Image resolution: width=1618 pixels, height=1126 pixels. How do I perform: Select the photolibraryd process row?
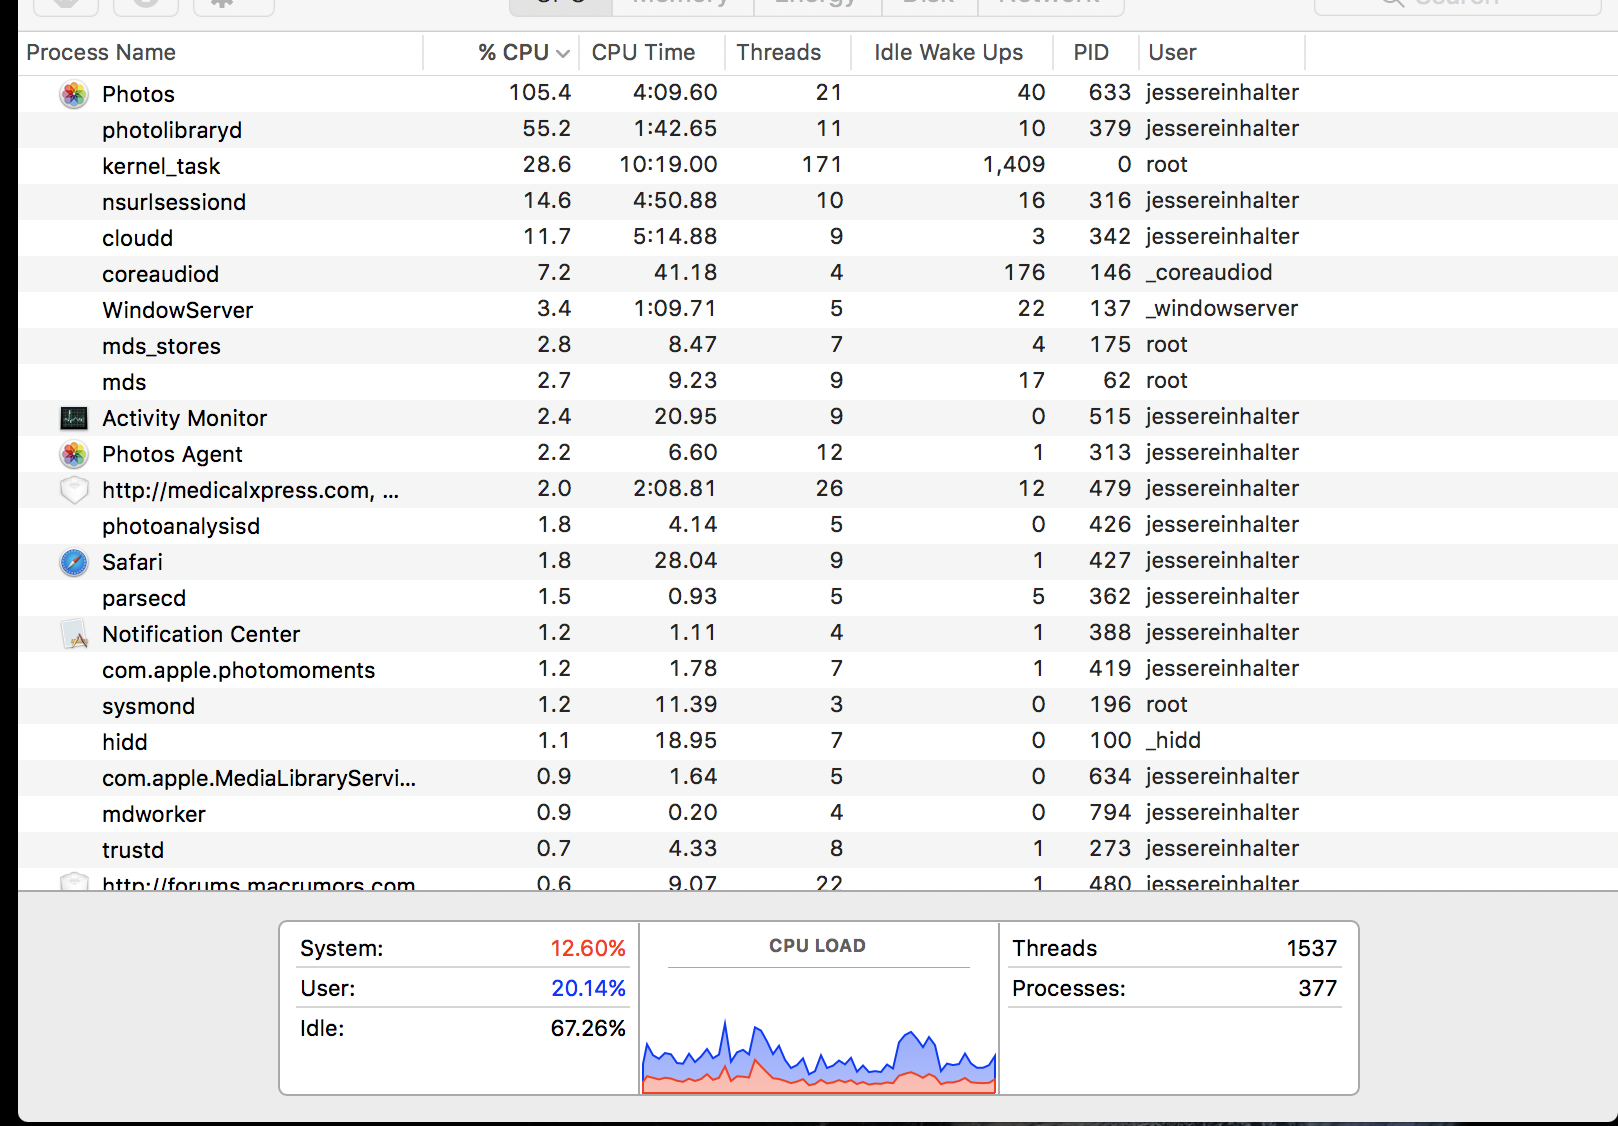click(x=818, y=130)
